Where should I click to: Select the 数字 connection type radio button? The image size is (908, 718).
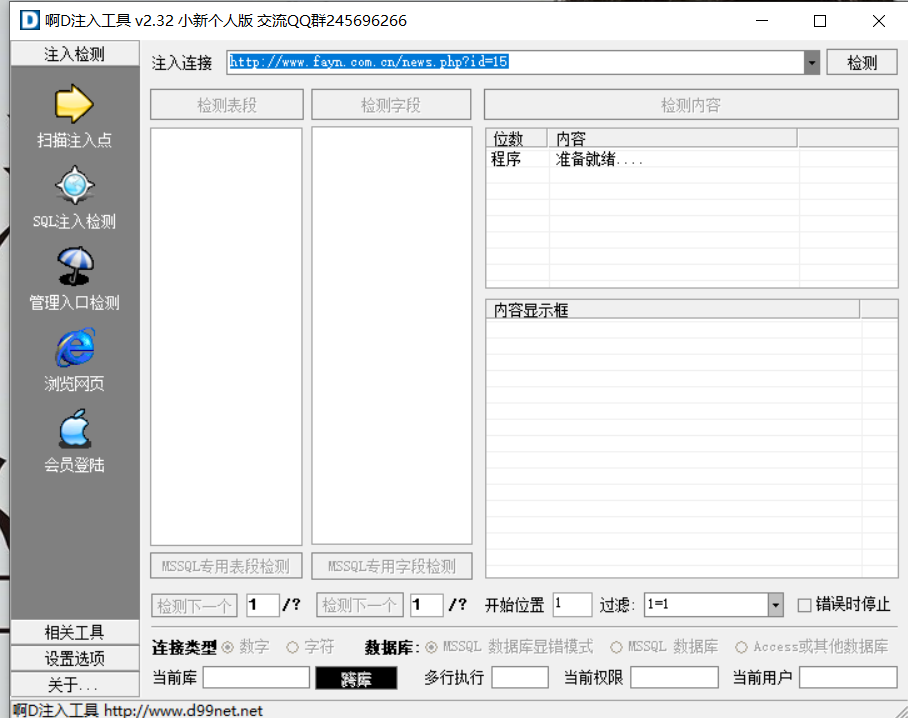(x=228, y=647)
